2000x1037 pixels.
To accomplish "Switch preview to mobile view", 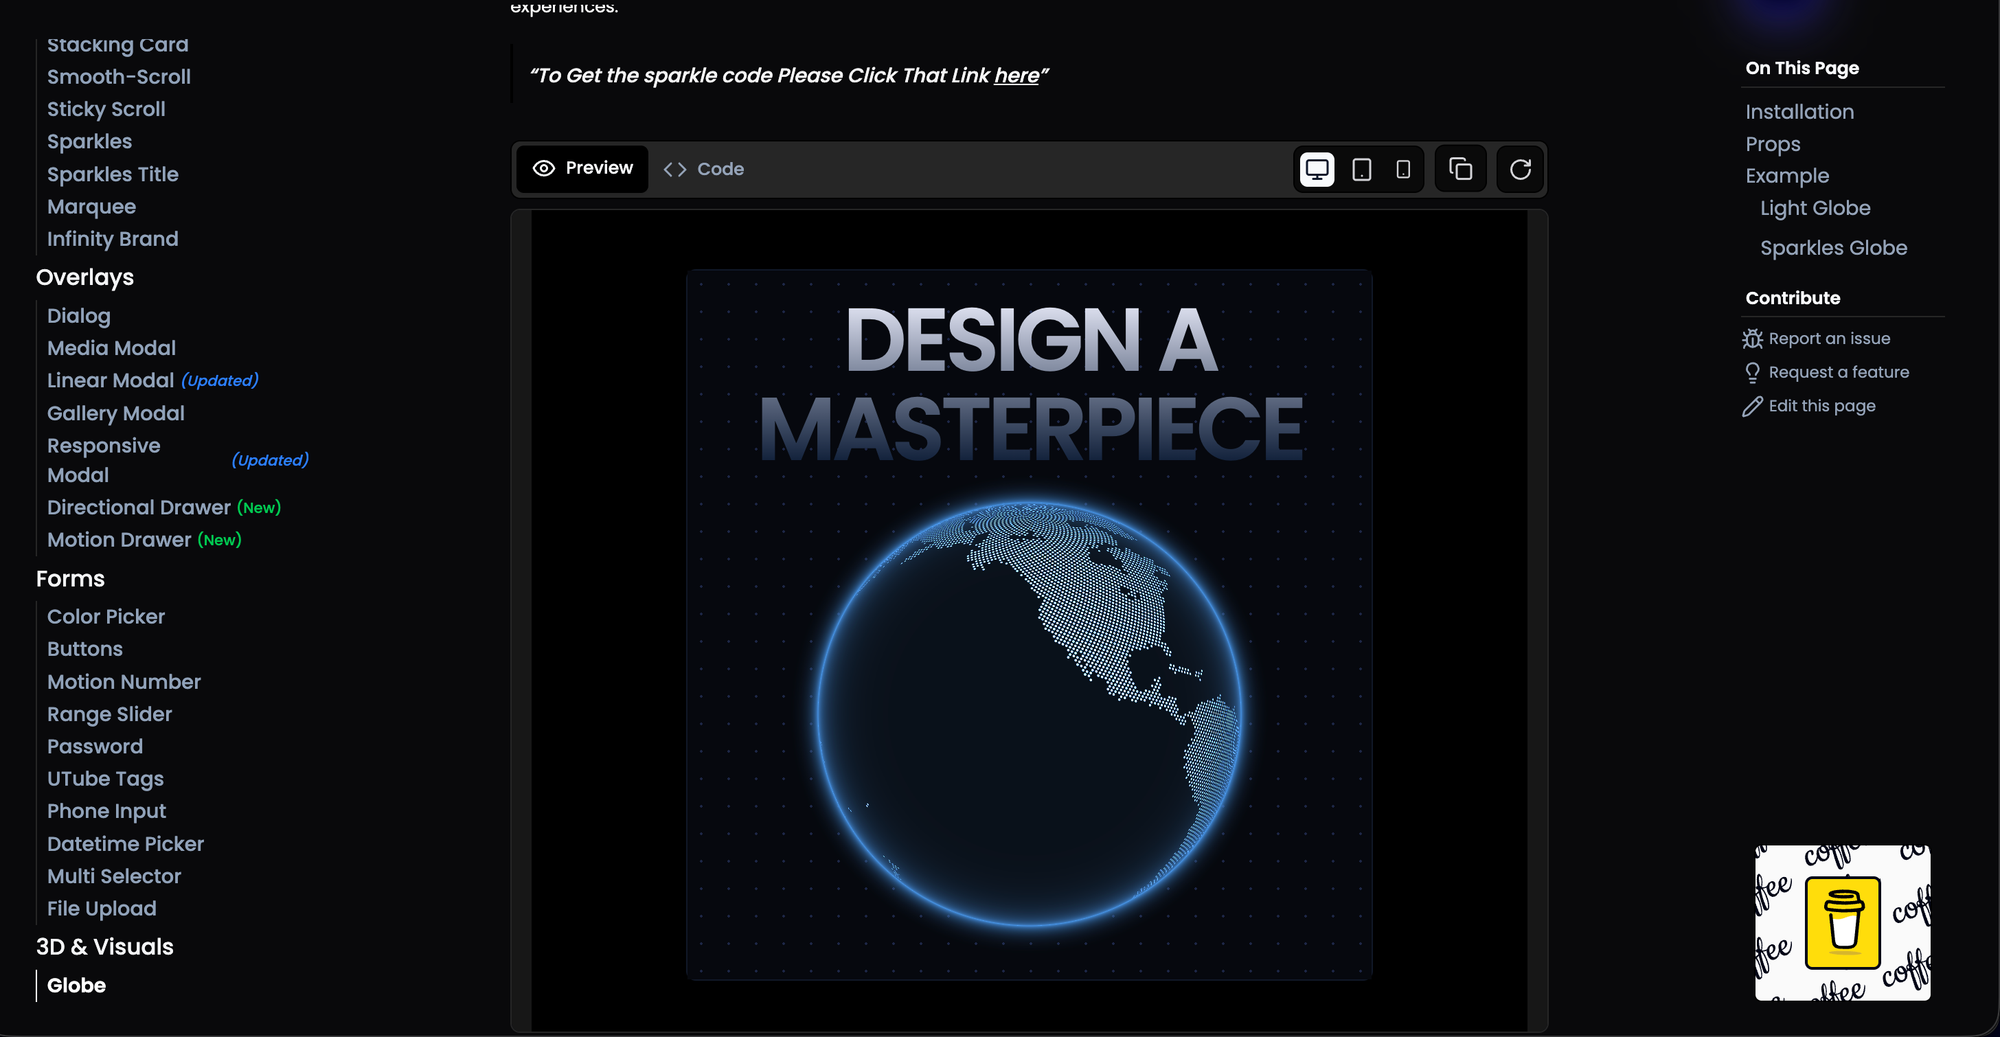I will pos(1402,169).
